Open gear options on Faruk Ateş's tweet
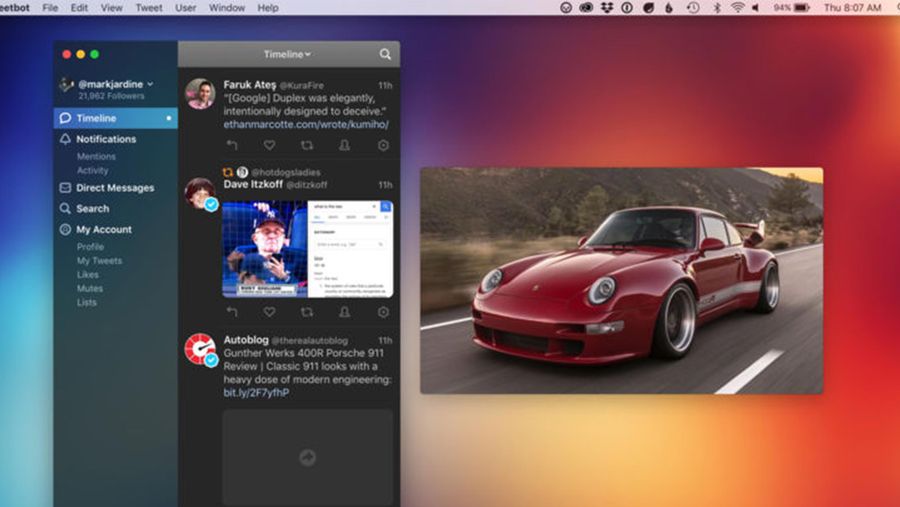The height and width of the screenshot is (507, 900). pyautogui.click(x=383, y=145)
